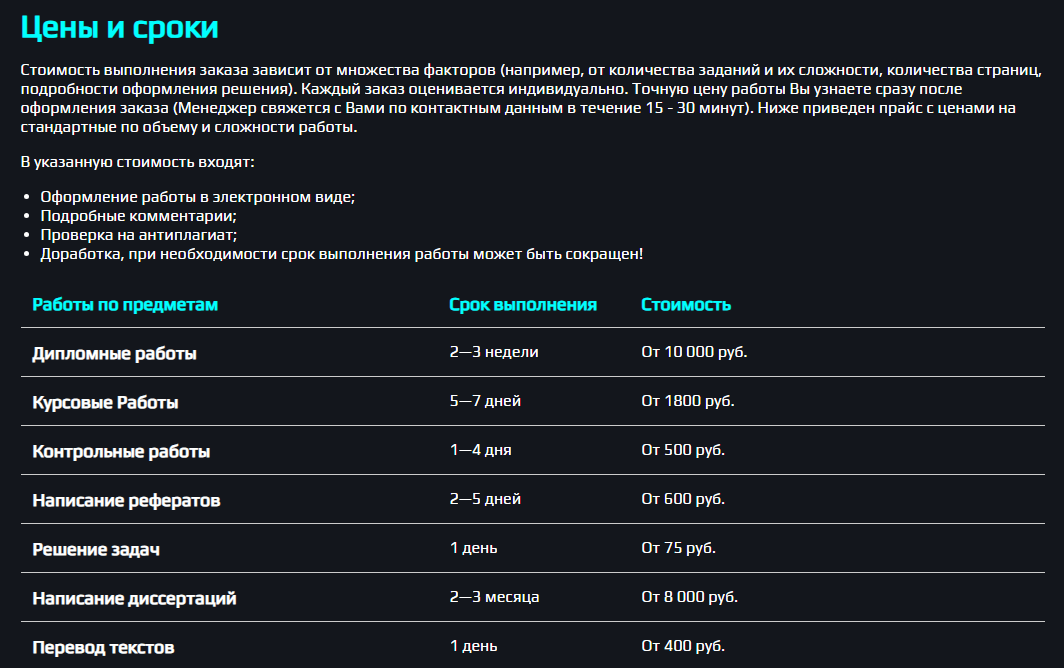This screenshot has width=1064, height=668.
Task: Click the price "От 1800 руб."
Action: pyautogui.click(x=688, y=401)
